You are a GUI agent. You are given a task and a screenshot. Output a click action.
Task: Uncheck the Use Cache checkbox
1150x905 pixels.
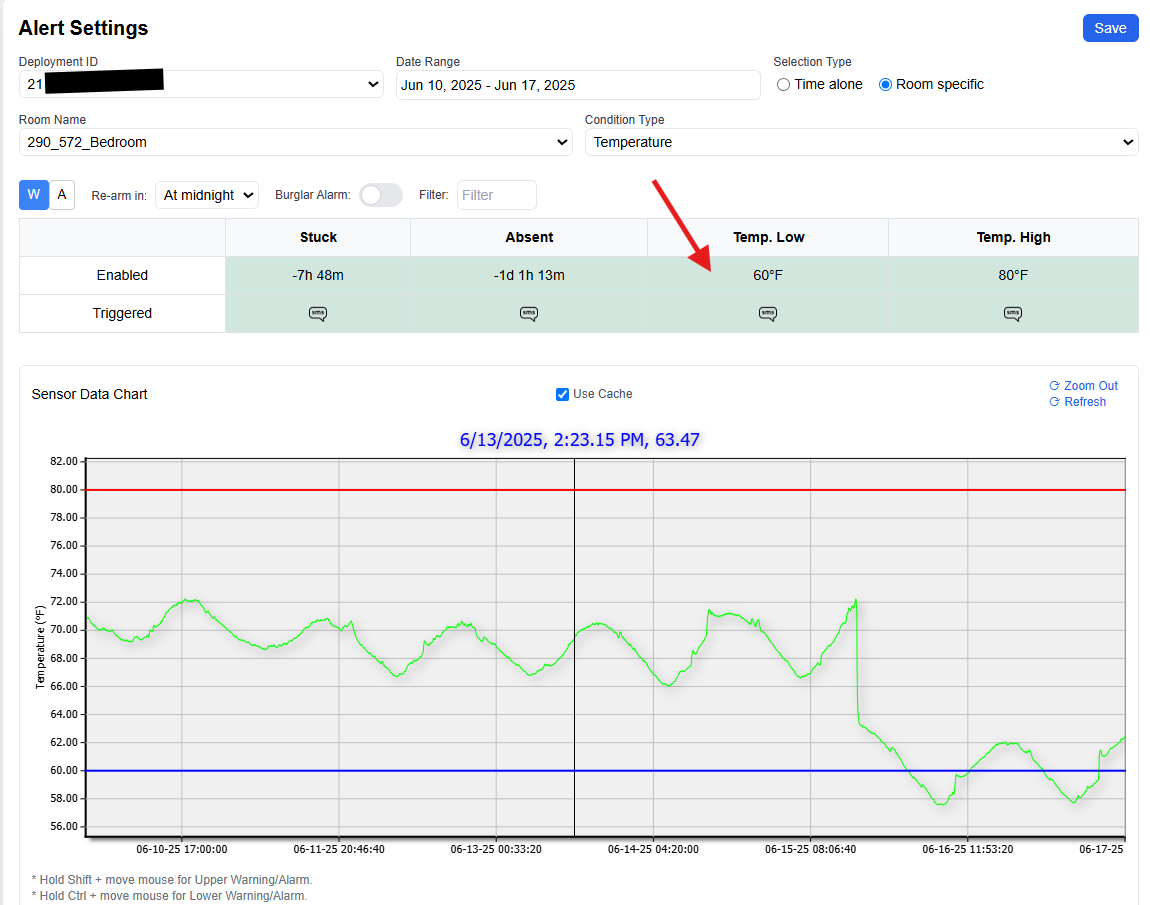(562, 394)
